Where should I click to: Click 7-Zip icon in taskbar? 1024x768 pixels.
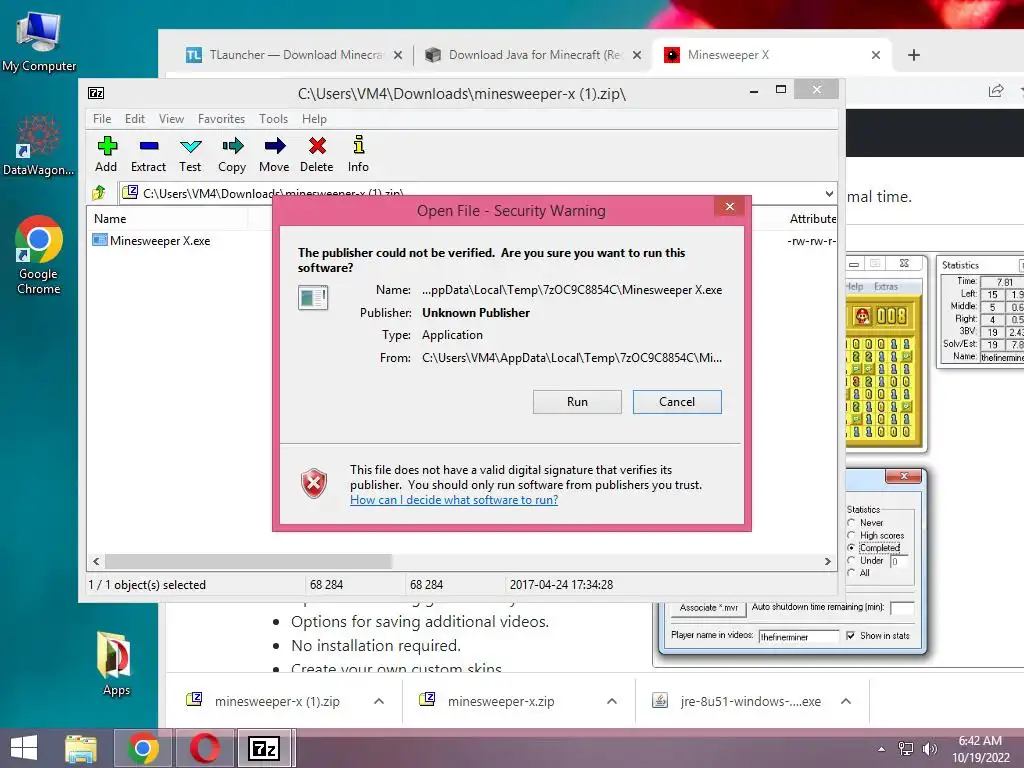(264, 748)
